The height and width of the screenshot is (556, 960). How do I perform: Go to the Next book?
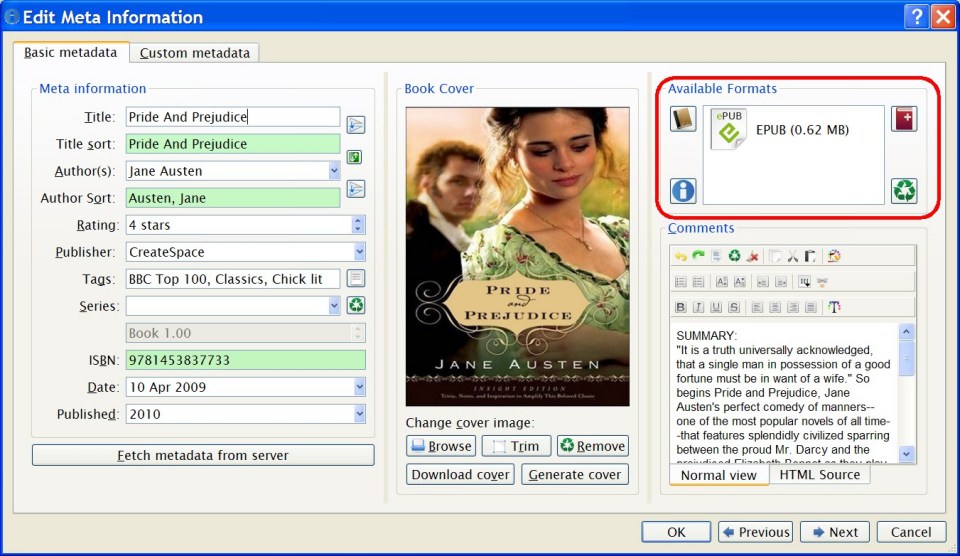[835, 532]
